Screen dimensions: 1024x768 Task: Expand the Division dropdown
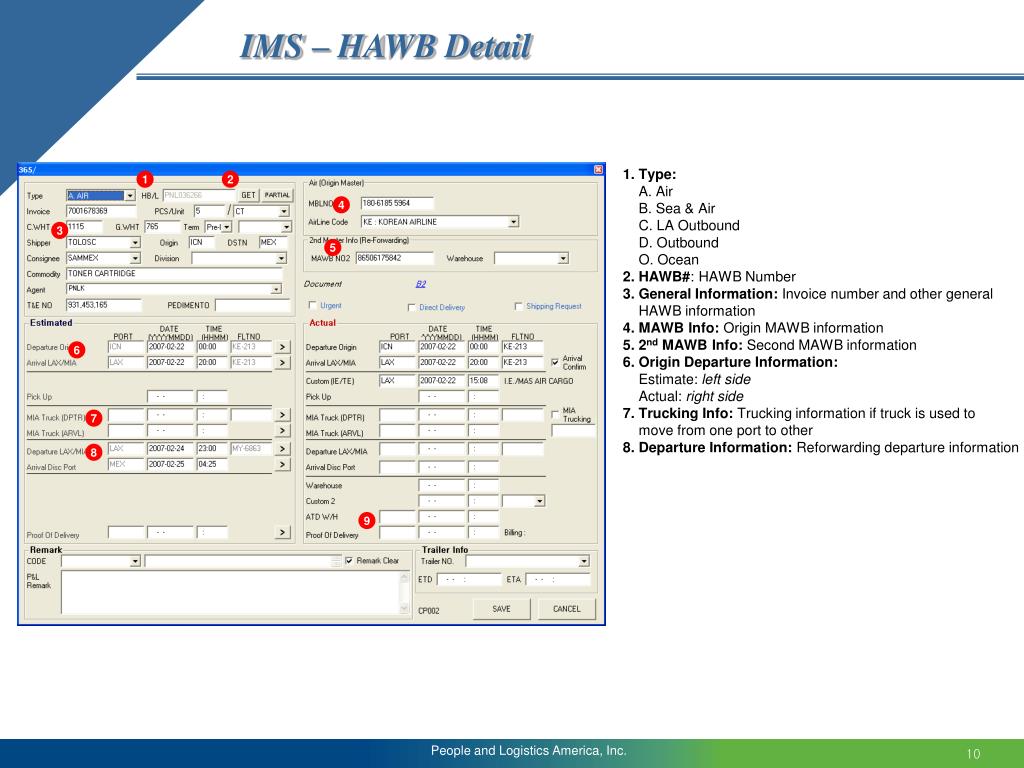click(x=281, y=259)
